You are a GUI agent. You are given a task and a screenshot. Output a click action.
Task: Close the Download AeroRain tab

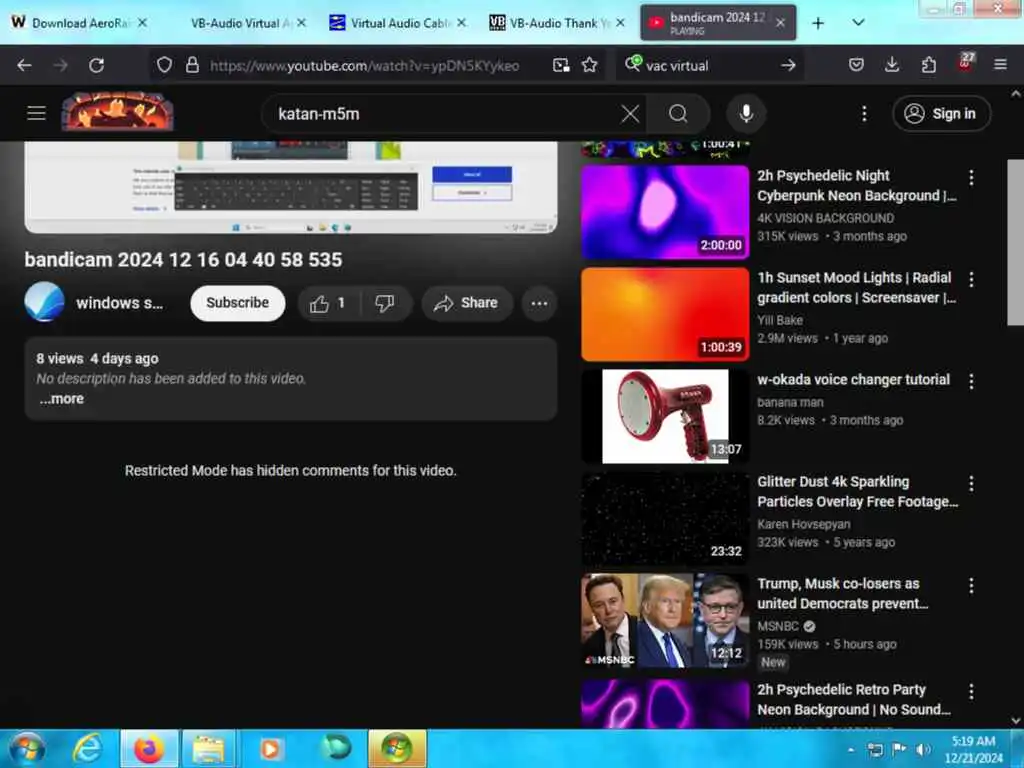coord(142,23)
